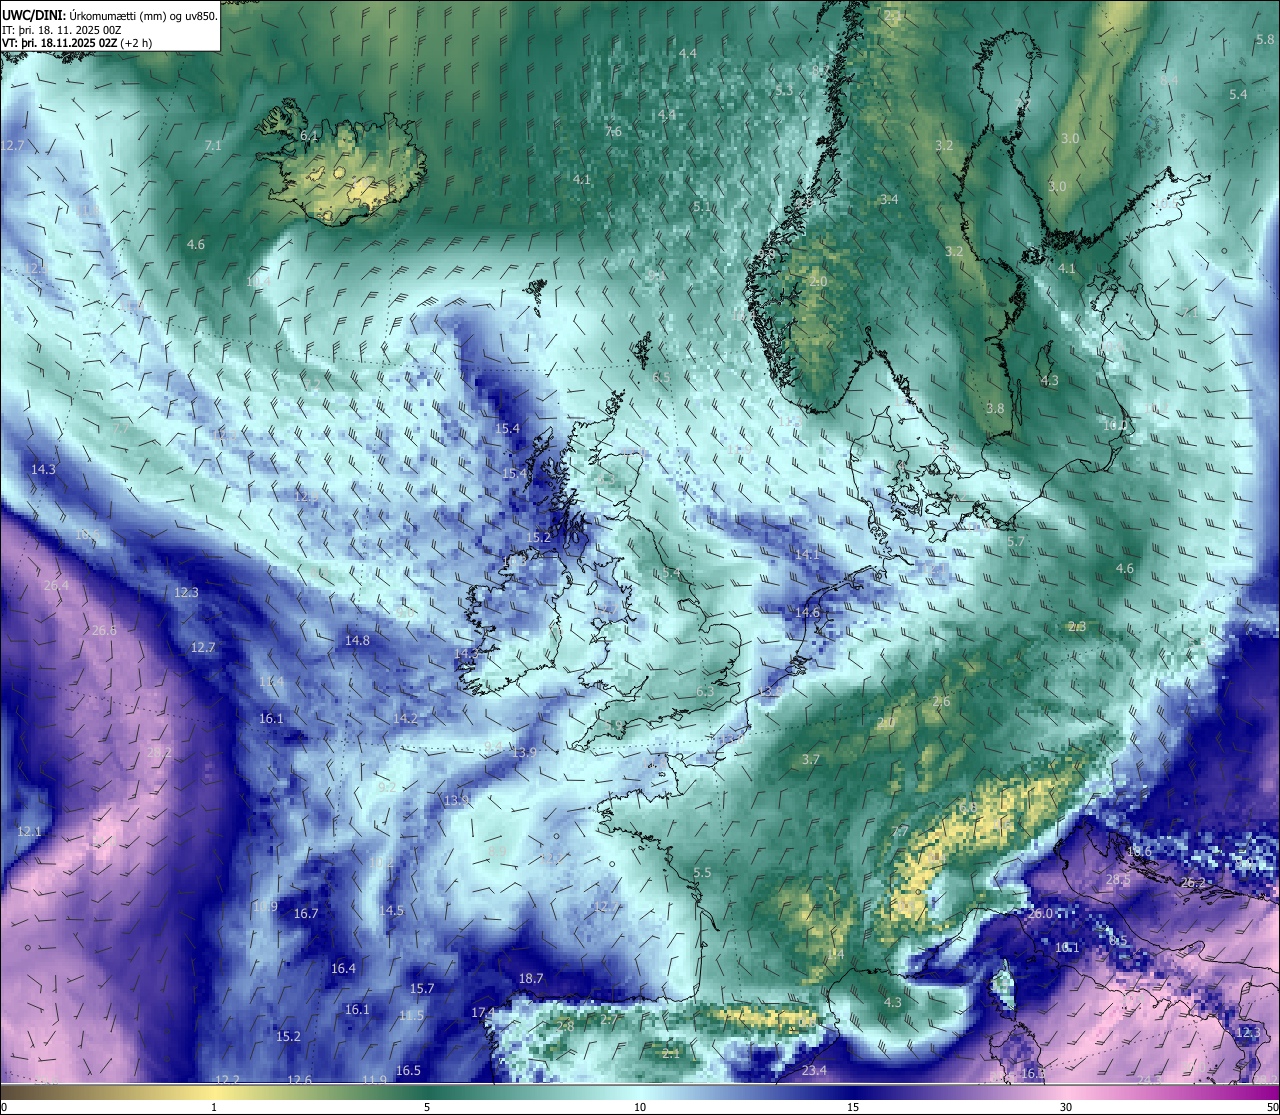Click the green color bar segment above 5
This screenshot has width=1280, height=1115.
point(427,1091)
